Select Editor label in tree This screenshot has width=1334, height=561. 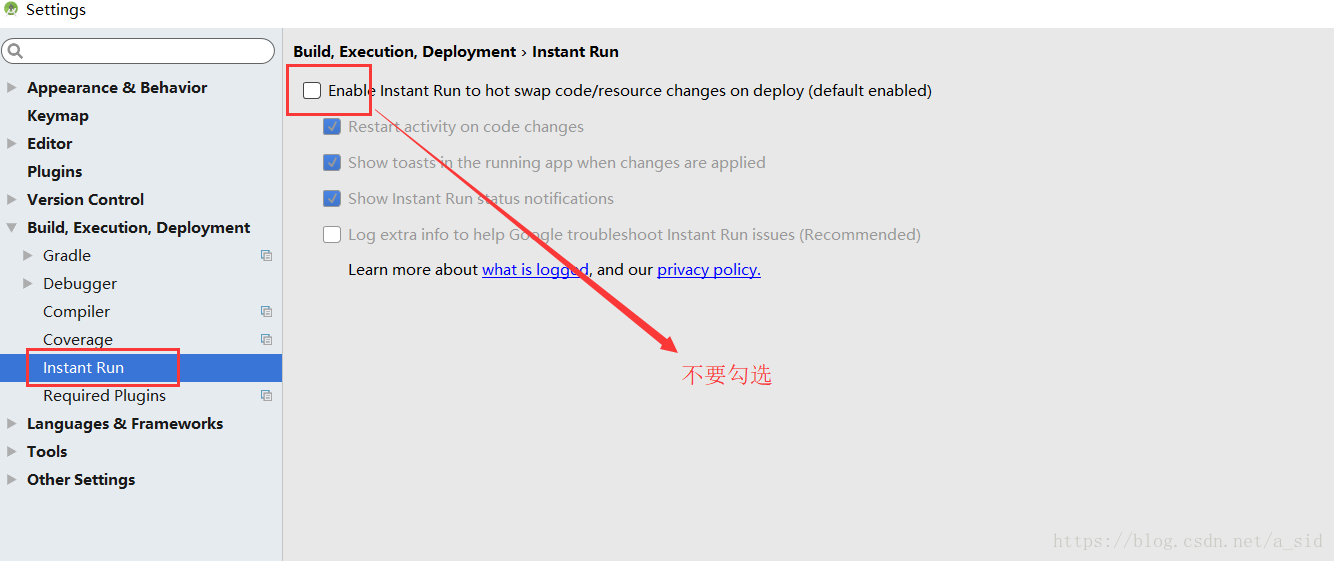50,144
